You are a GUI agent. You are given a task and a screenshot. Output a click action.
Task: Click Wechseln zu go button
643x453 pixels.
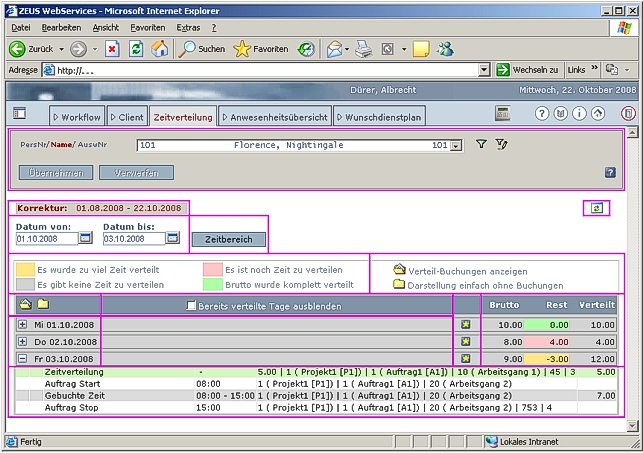(x=528, y=70)
